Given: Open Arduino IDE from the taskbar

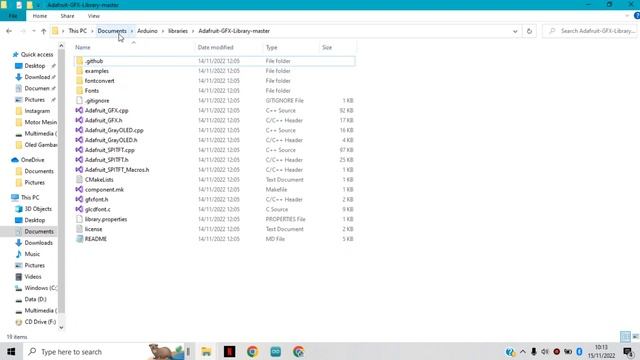Looking at the screenshot, I should [276, 351].
